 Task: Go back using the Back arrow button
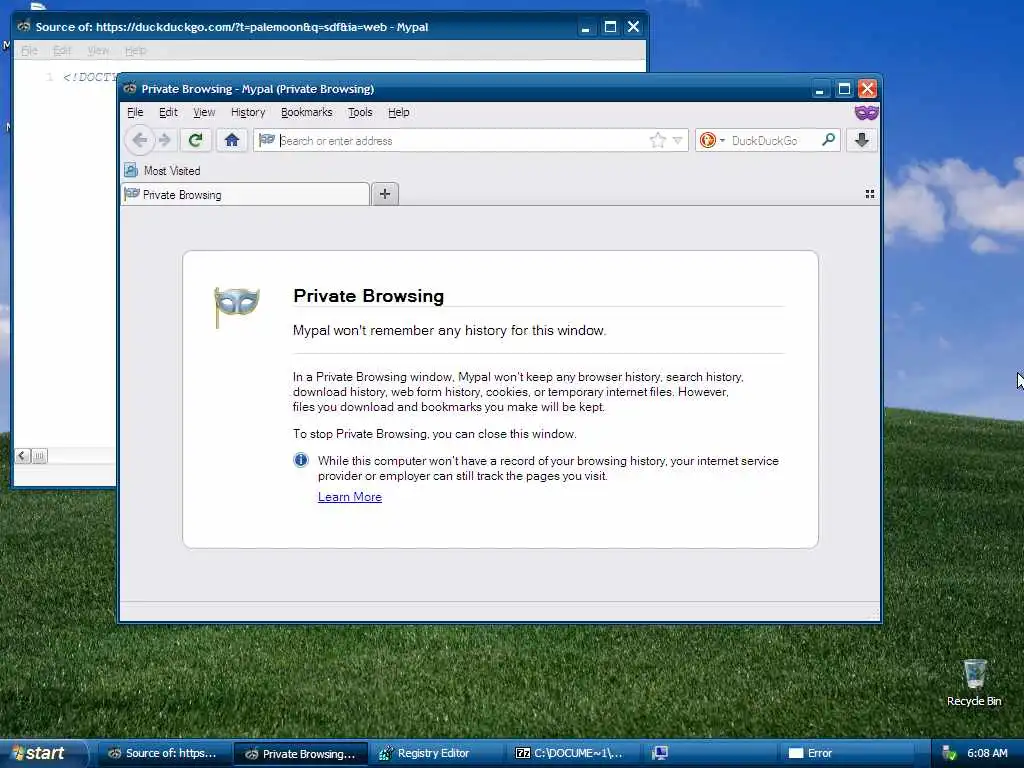(139, 140)
